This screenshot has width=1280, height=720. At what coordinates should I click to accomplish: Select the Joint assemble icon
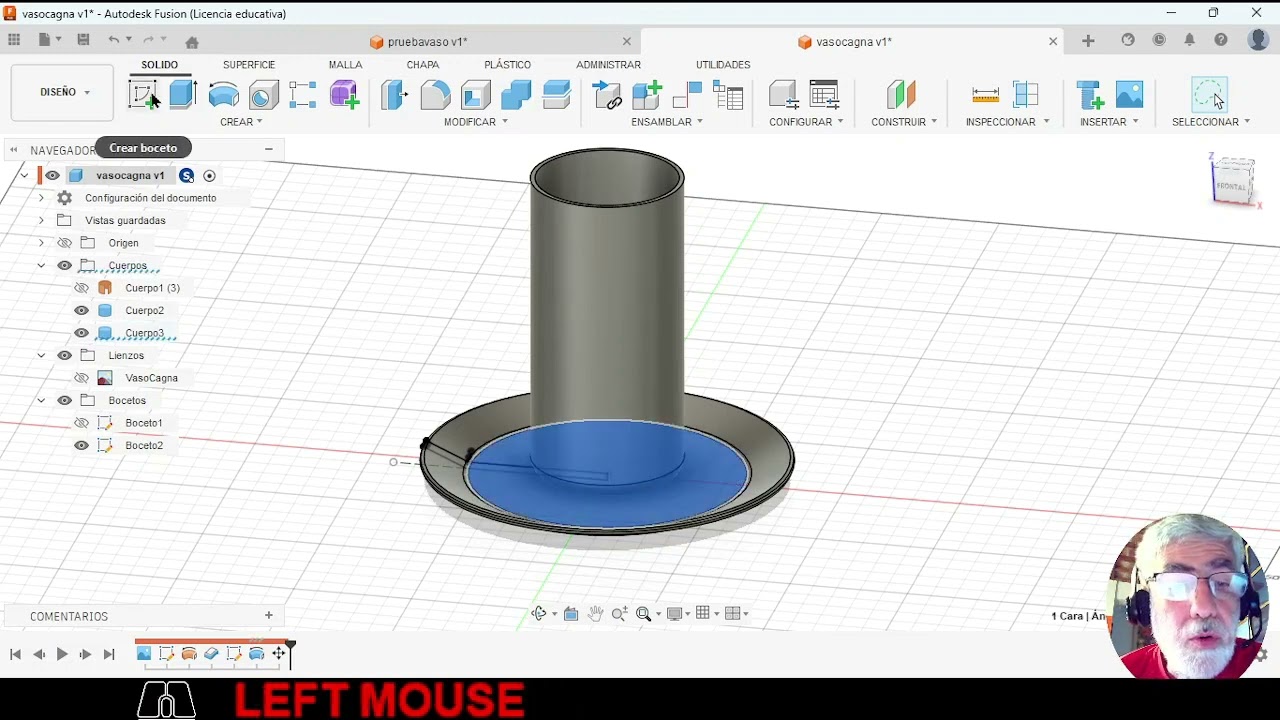click(688, 95)
